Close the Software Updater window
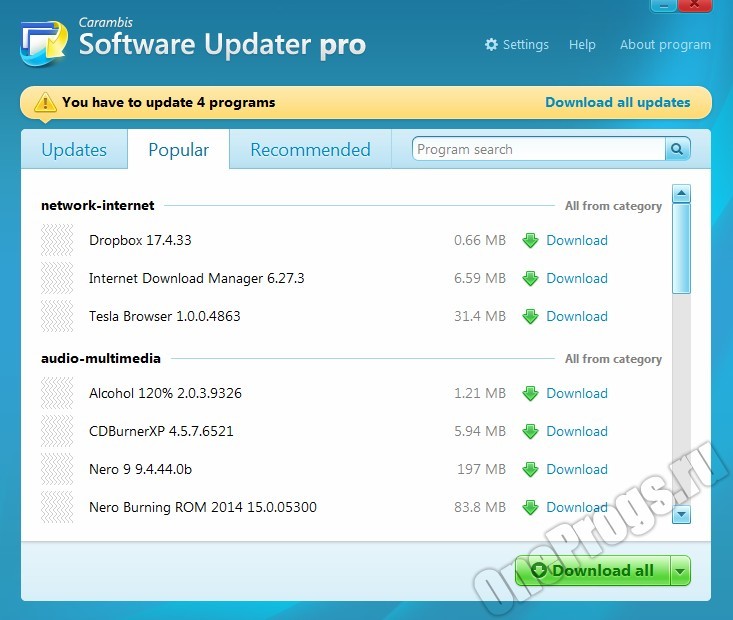Image resolution: width=733 pixels, height=620 pixels. pyautogui.click(x=695, y=5)
